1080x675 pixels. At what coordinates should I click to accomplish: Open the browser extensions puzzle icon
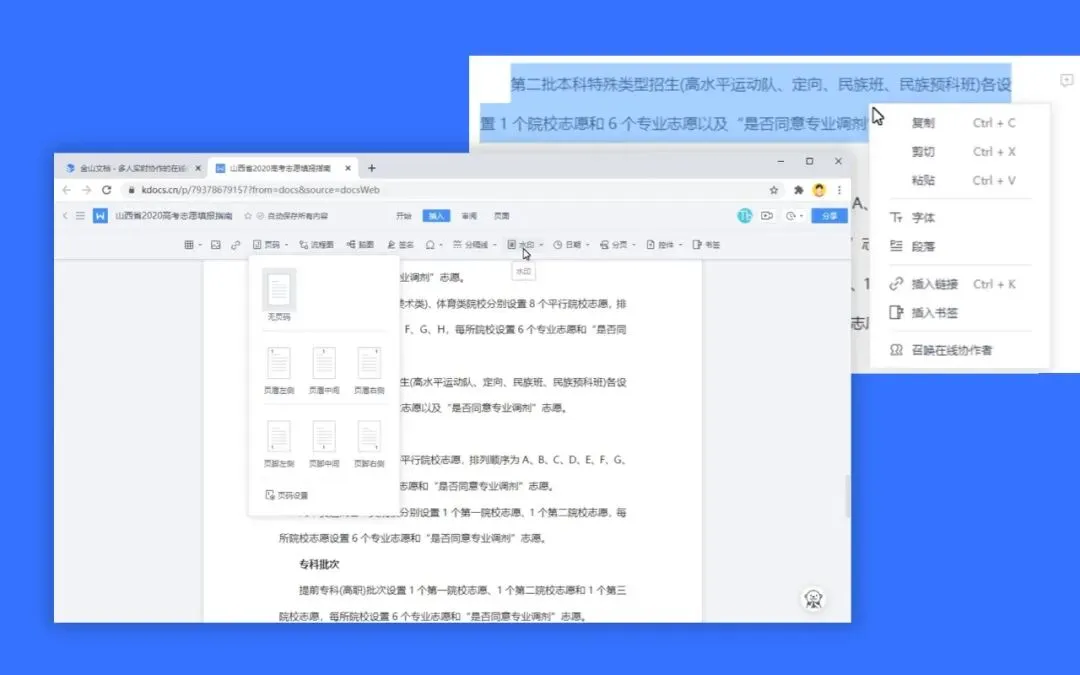point(798,190)
